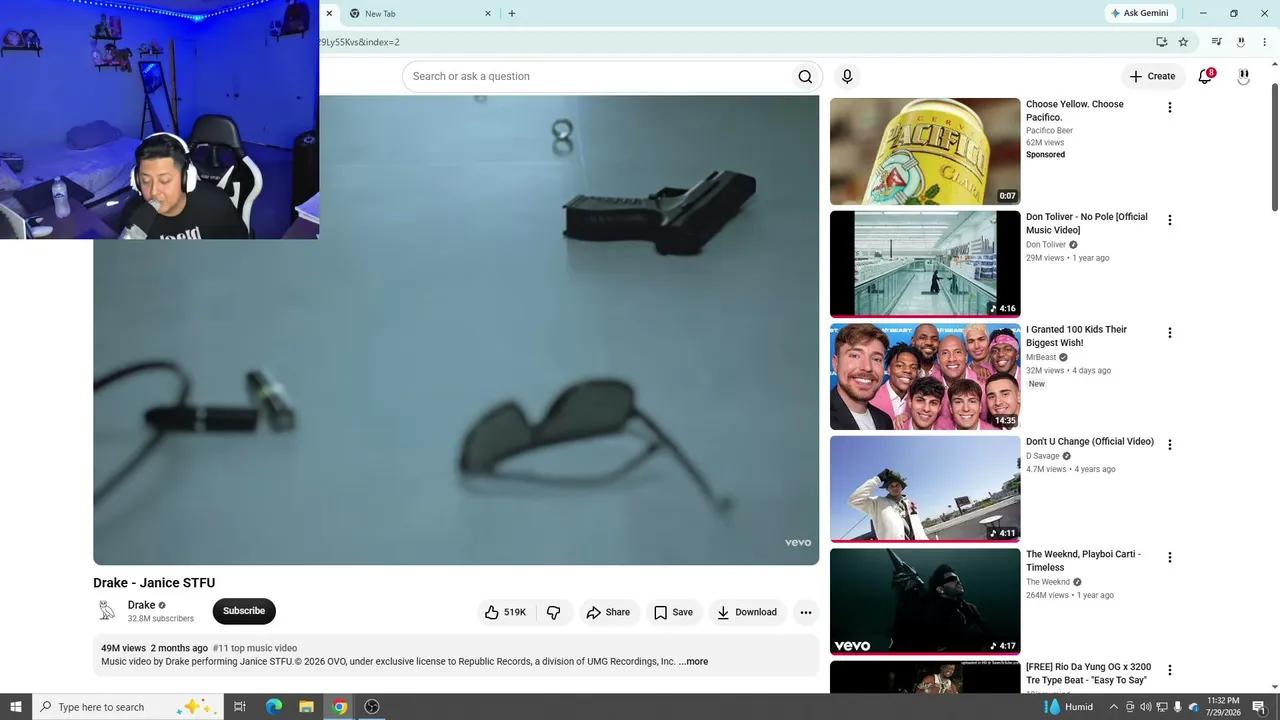Open a new browser tab with plus
This screenshot has width=1280, height=720.
tap(512, 14)
